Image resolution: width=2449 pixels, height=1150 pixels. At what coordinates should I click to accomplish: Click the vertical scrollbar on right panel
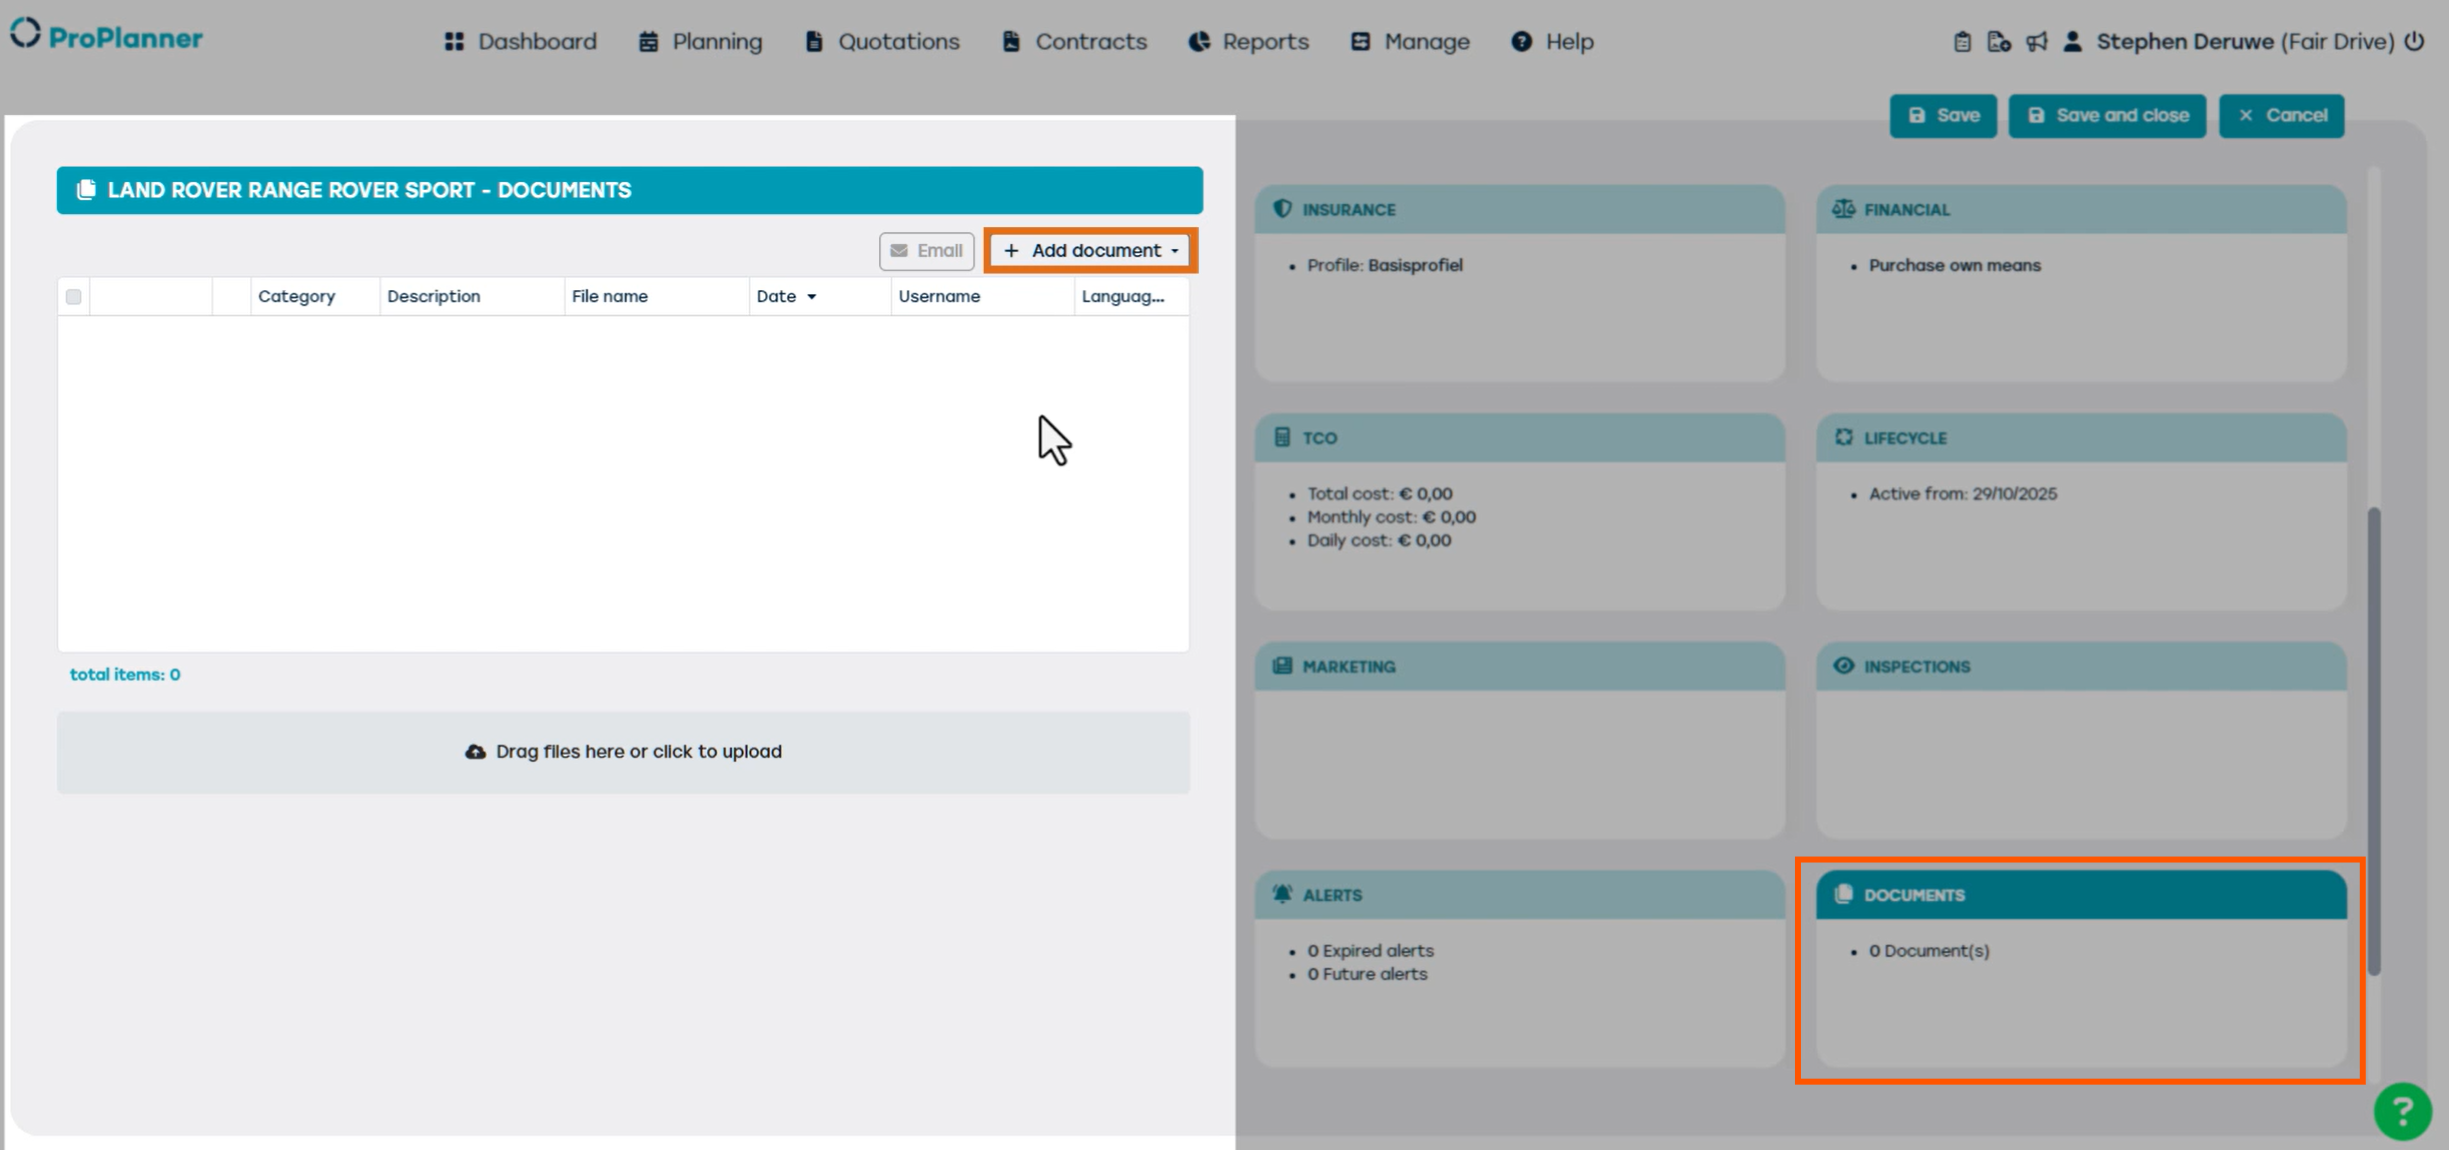[2374, 740]
